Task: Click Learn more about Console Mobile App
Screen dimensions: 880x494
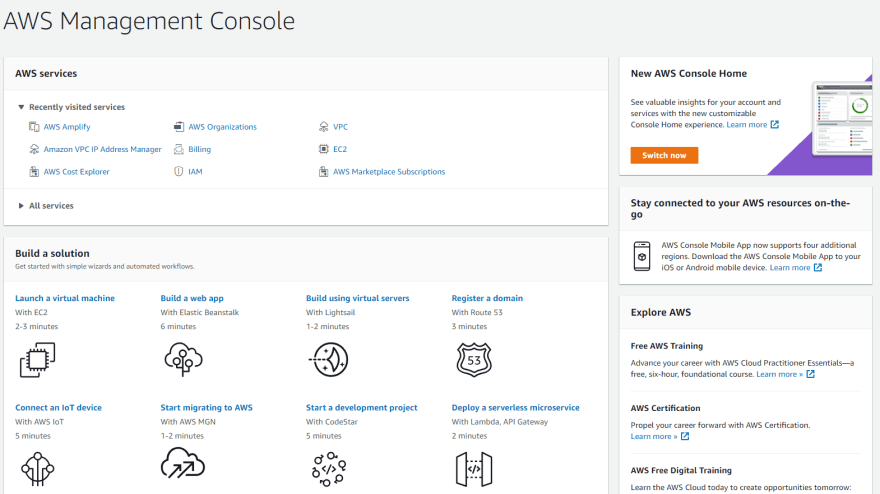Action: 790,268
